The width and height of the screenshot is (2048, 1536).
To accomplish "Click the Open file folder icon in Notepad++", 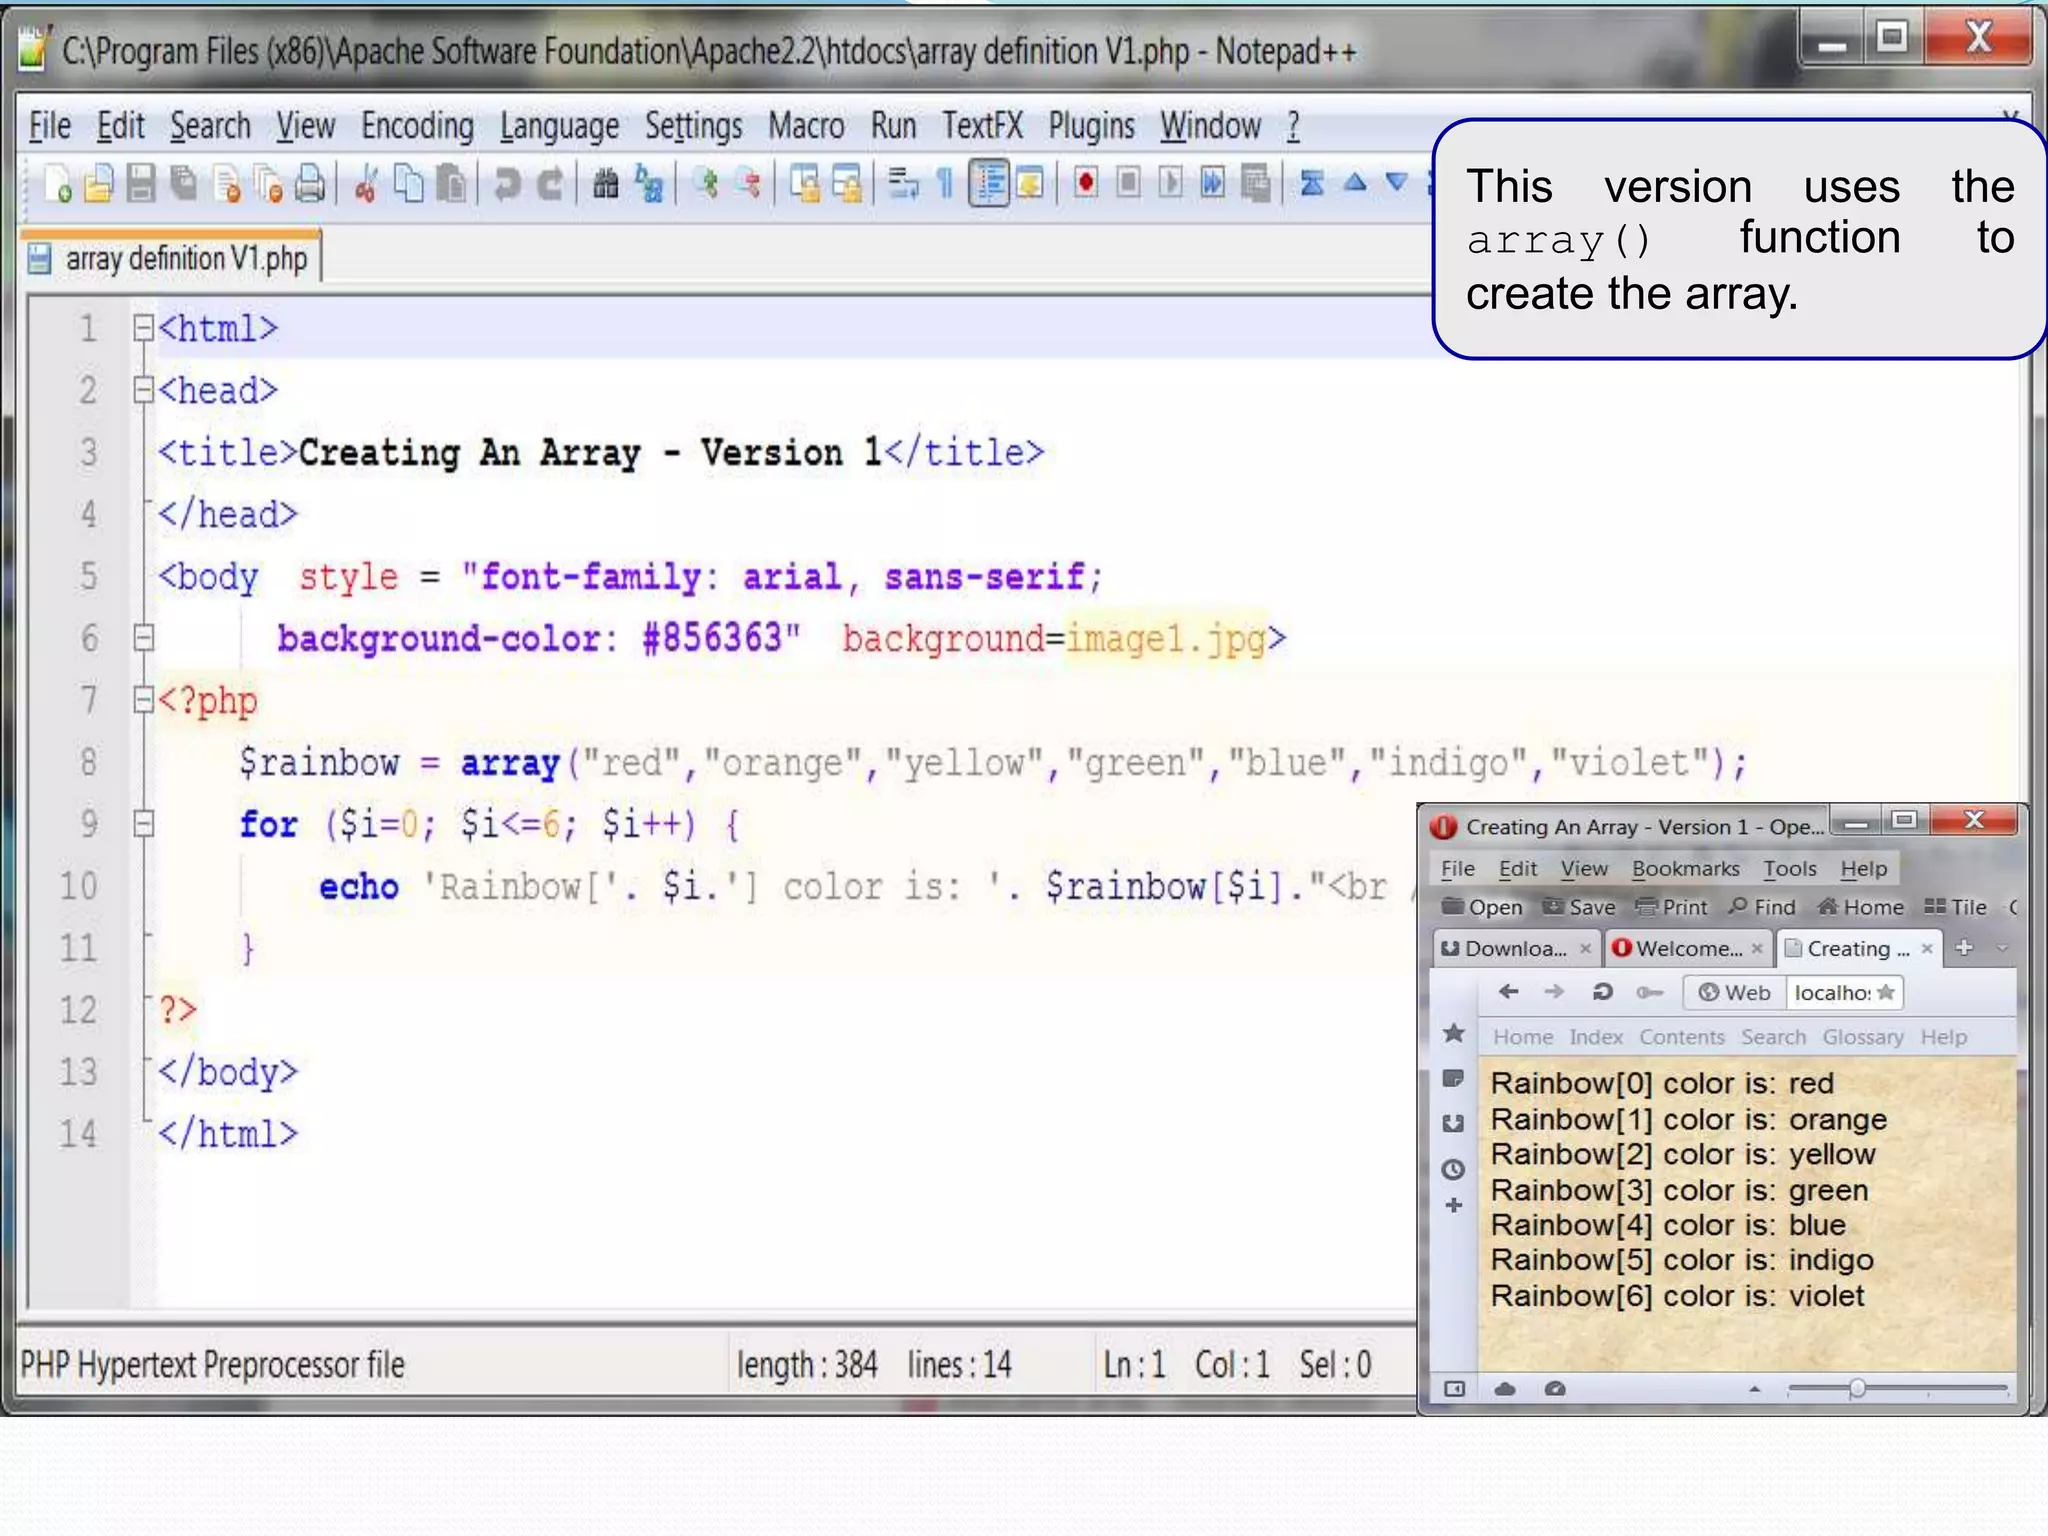I will click(99, 185).
